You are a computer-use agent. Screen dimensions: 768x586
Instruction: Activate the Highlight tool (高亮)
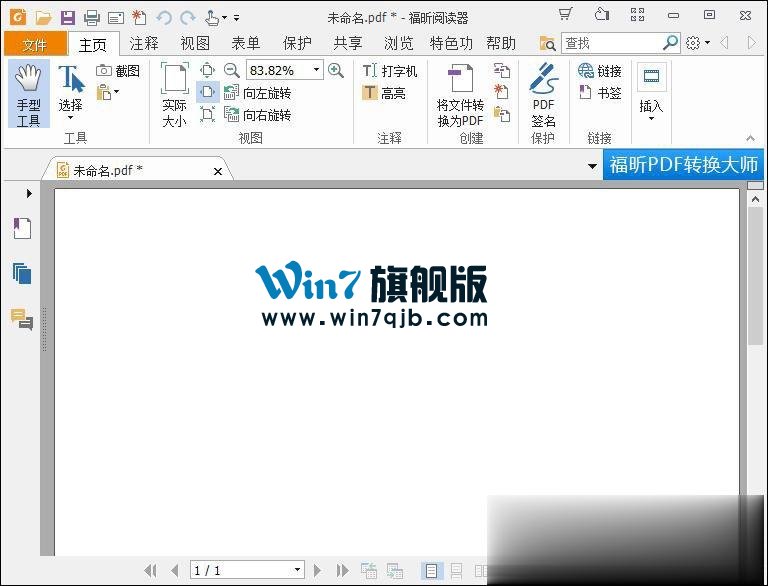pyautogui.click(x=384, y=93)
